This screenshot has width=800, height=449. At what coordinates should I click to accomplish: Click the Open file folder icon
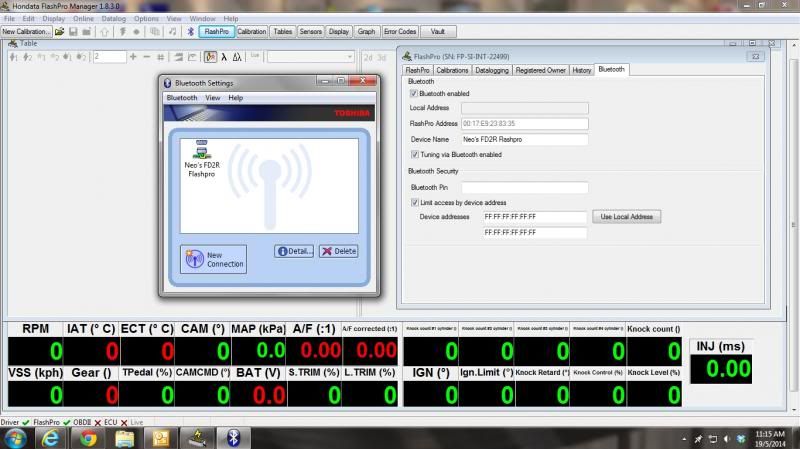coord(60,32)
